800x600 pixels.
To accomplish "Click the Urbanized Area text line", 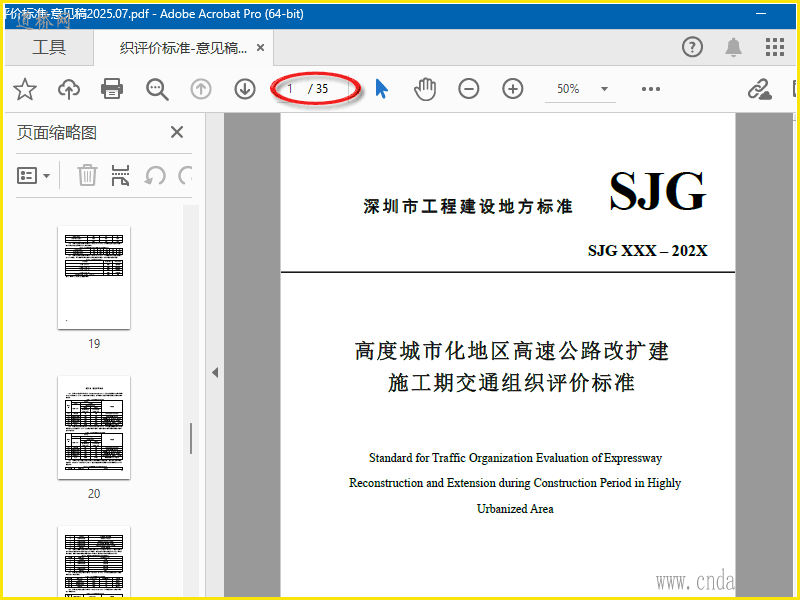I will (515, 509).
